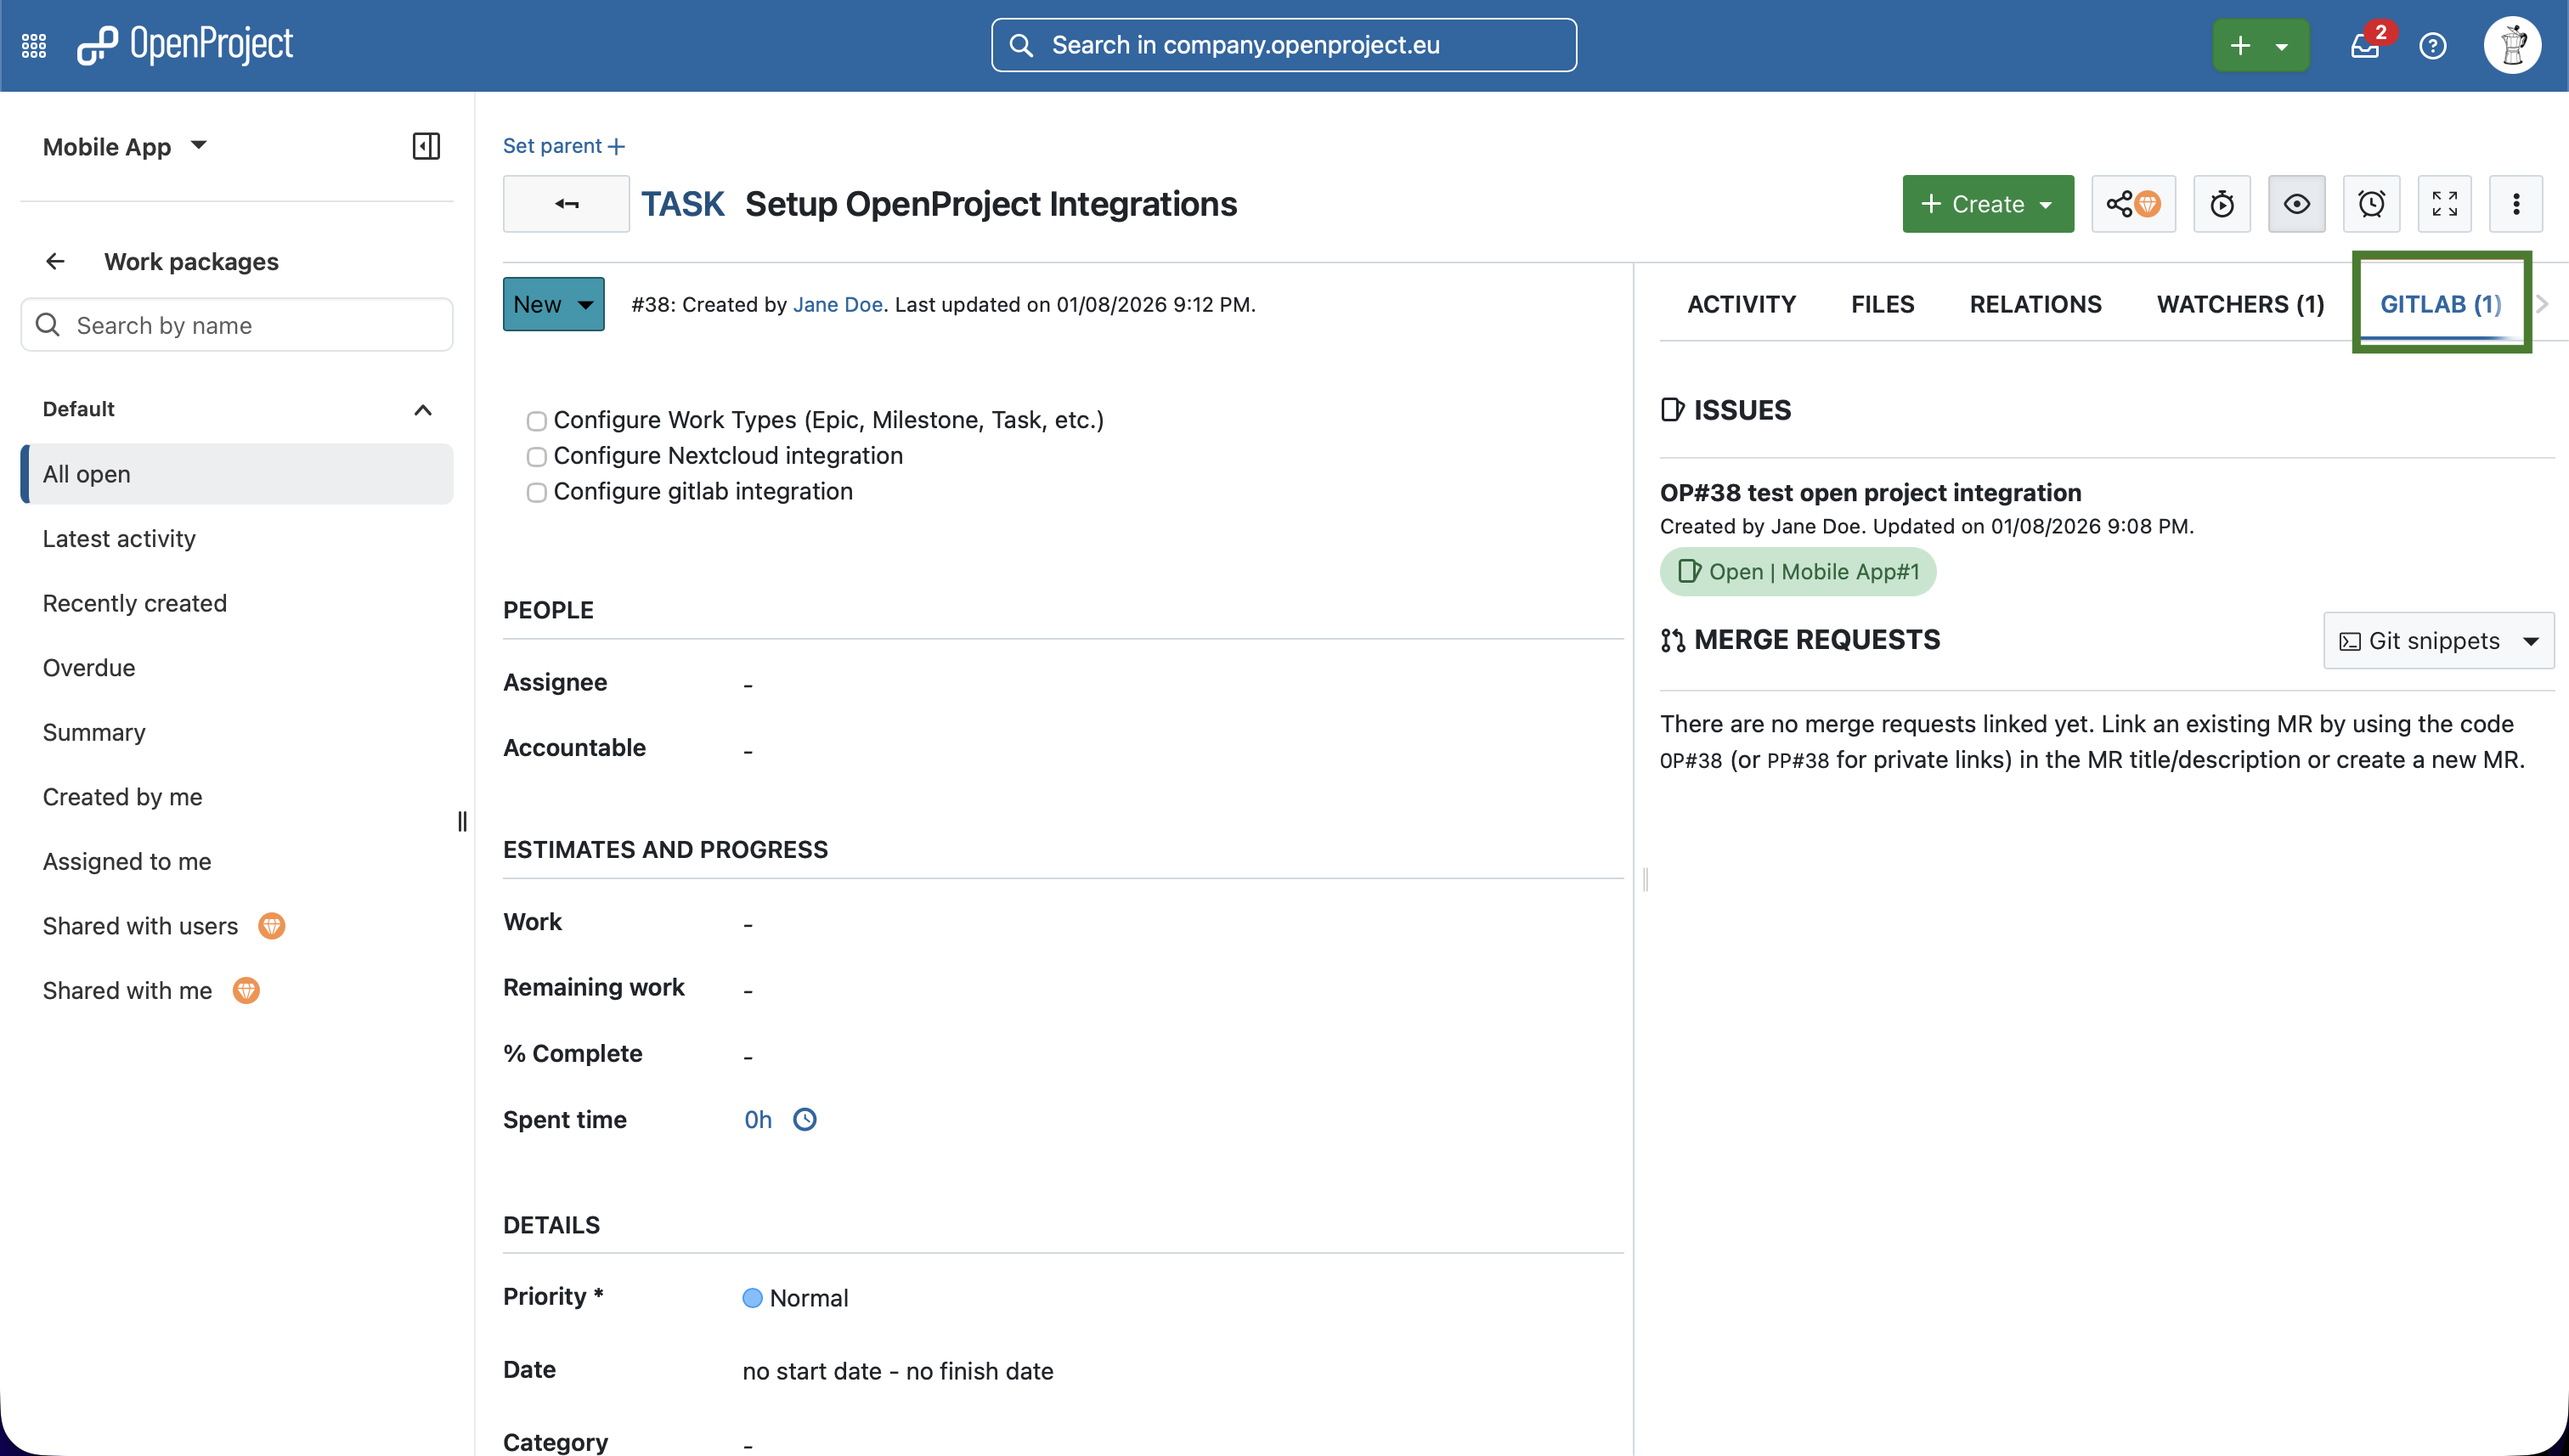Select the All open view
This screenshot has width=2569, height=1456.
point(237,474)
